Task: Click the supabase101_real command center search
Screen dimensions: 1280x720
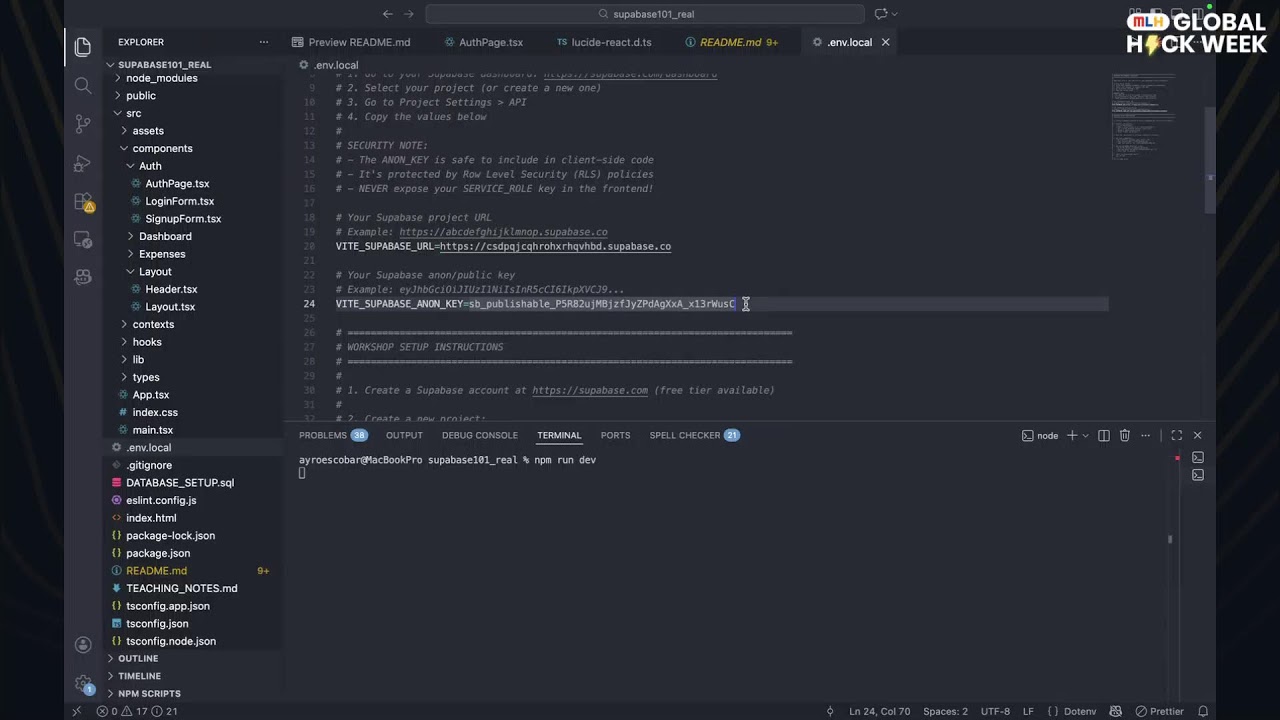Action: [645, 14]
